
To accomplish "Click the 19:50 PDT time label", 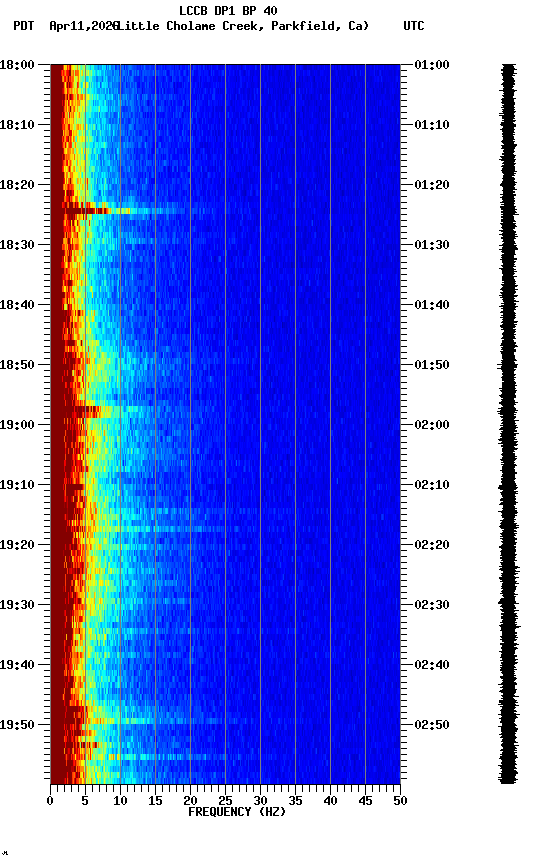I will [x=17, y=725].
